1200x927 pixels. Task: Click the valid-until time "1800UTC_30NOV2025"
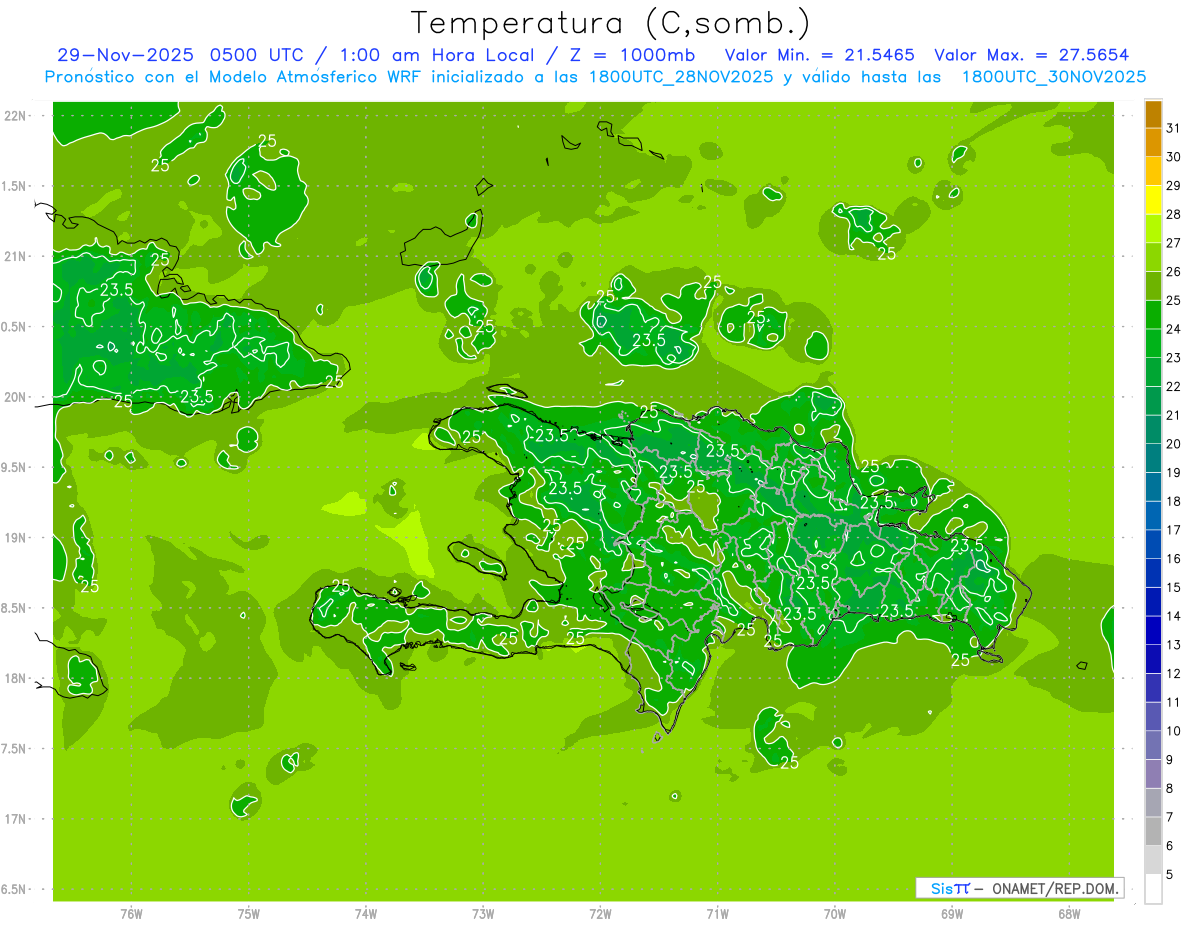1053,76
